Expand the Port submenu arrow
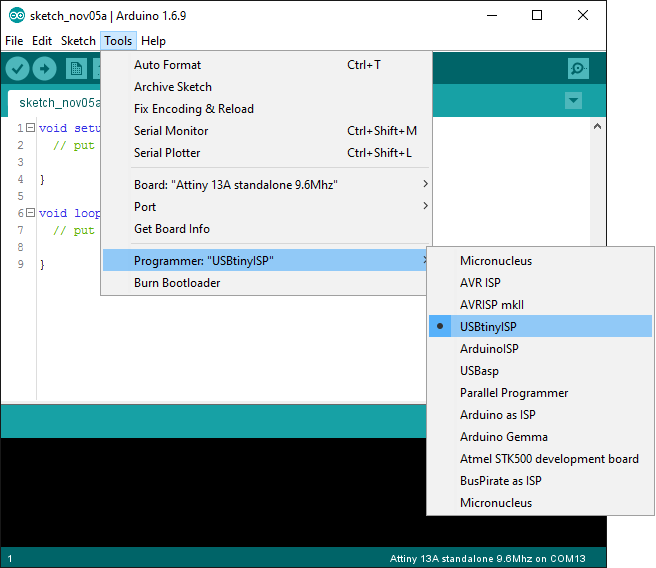 click(425, 206)
